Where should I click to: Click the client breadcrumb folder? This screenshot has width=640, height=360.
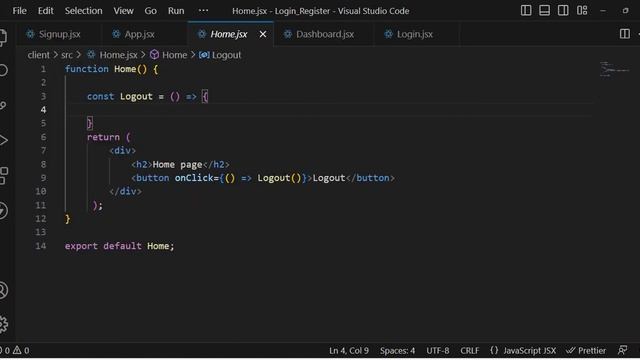(38, 55)
